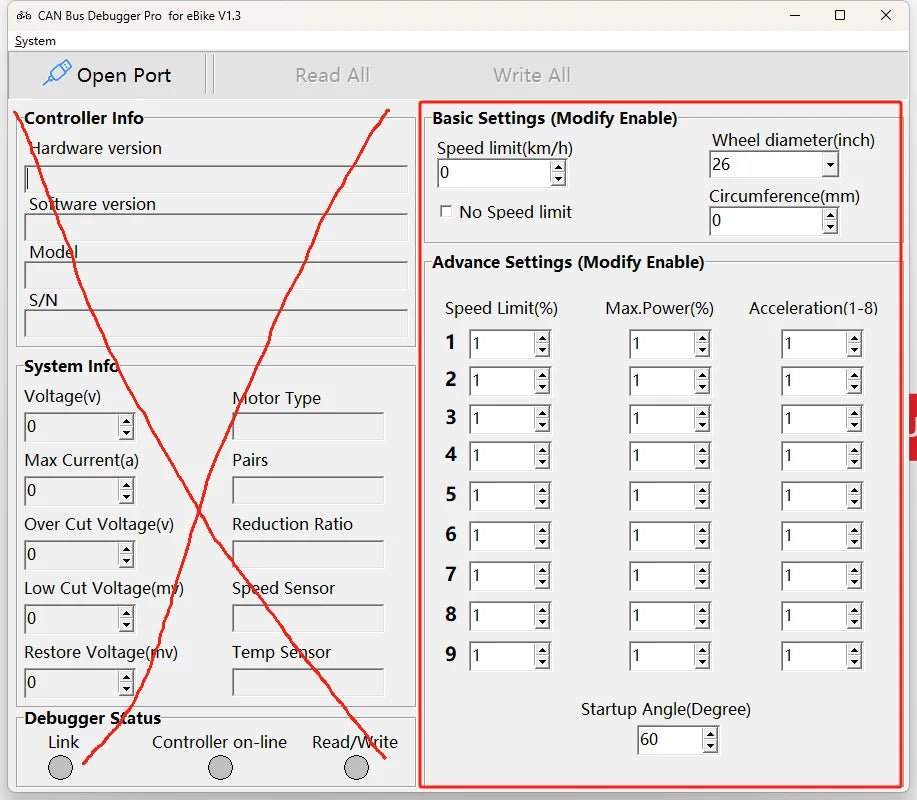Increase Speed limit(km/h) with the up arrow
This screenshot has height=800, width=917.
(559, 167)
